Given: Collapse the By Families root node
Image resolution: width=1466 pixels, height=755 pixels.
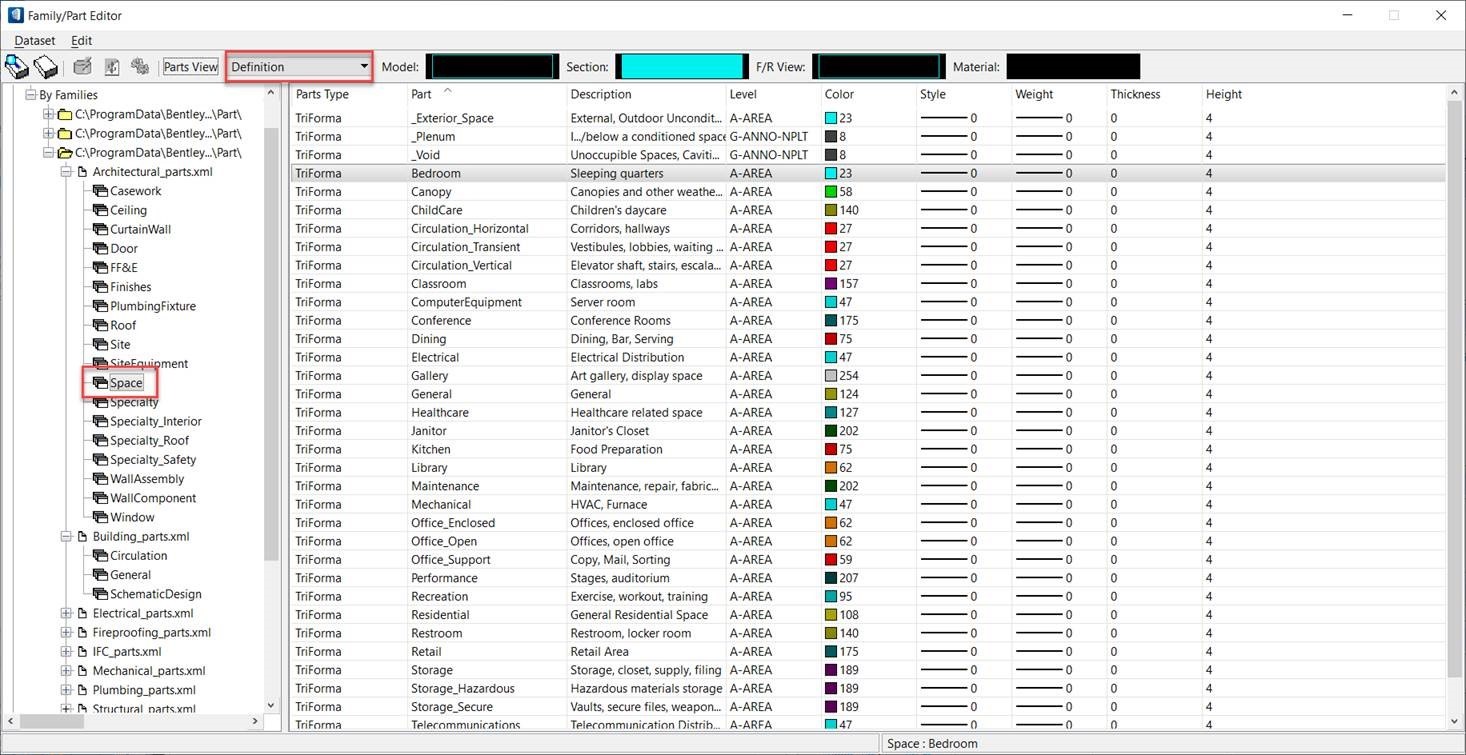Looking at the screenshot, I should click(x=30, y=95).
